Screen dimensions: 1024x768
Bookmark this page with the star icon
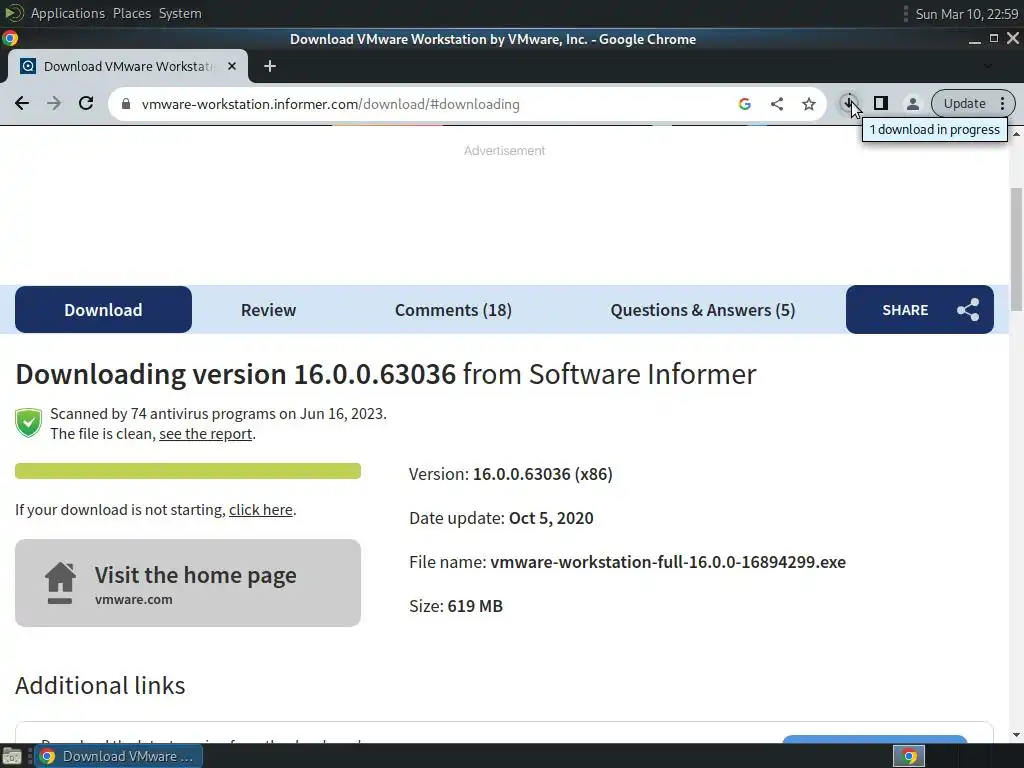(x=808, y=104)
